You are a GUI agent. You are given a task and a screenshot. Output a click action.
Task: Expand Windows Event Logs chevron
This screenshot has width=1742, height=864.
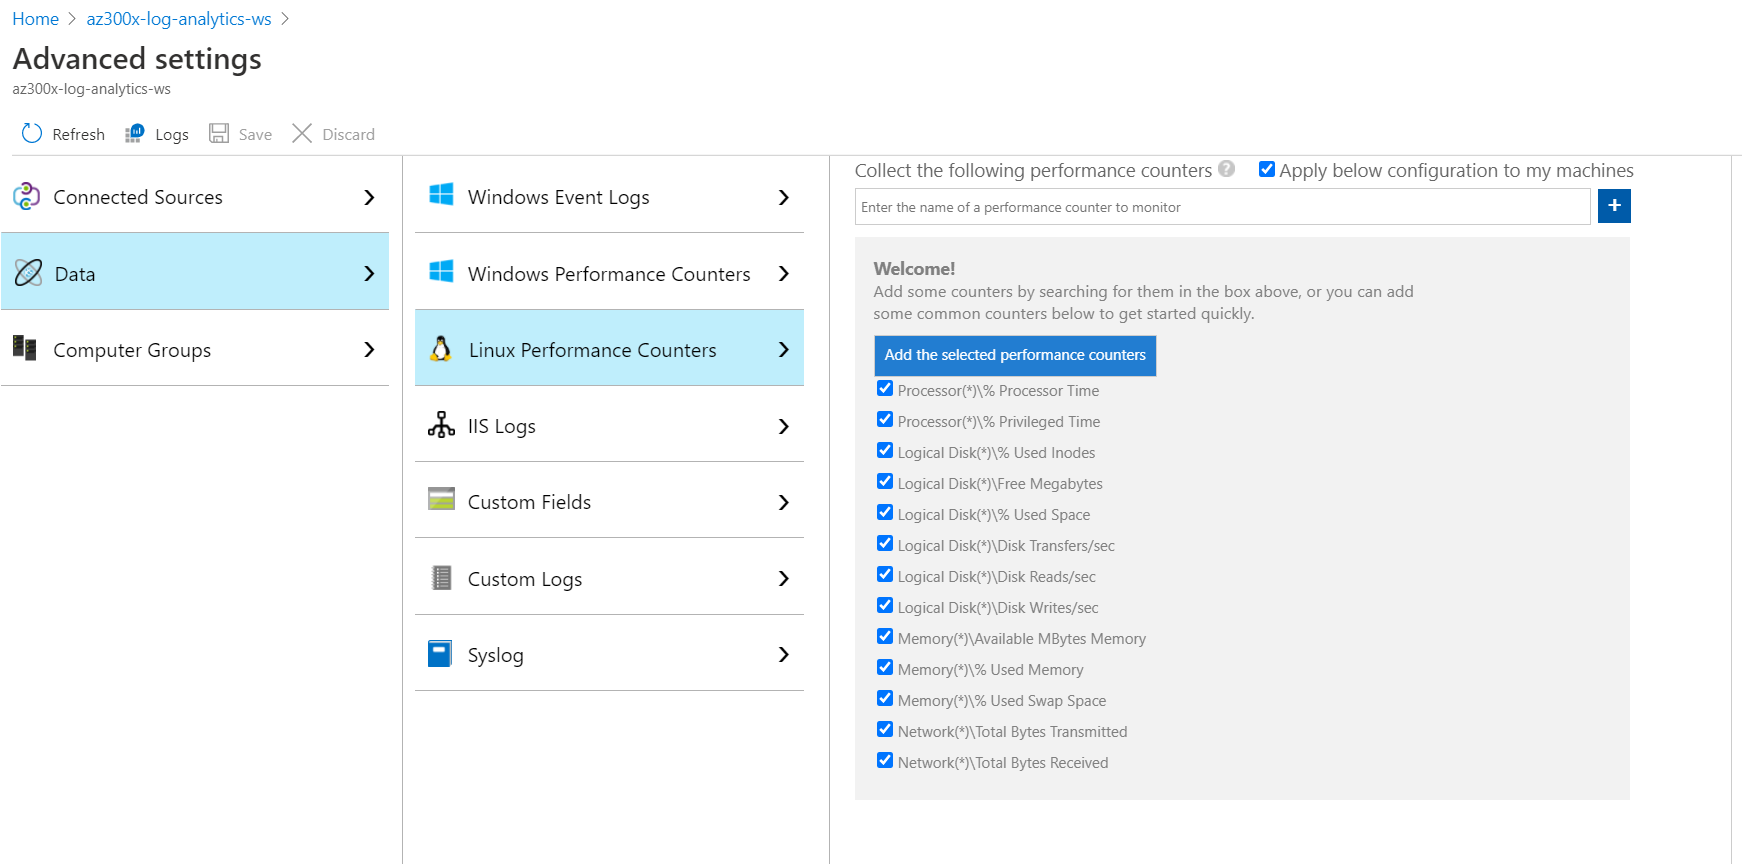click(784, 197)
